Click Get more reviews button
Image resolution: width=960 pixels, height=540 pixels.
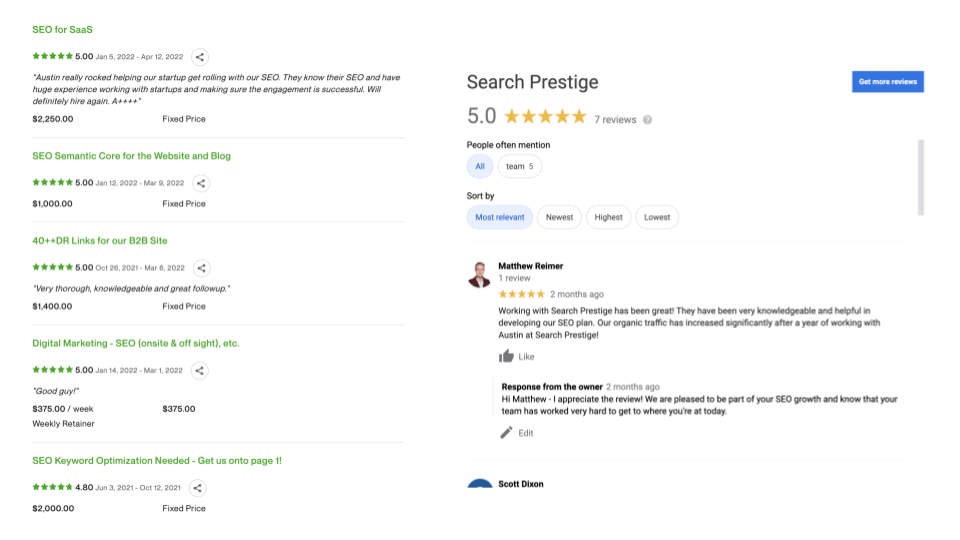coord(887,82)
